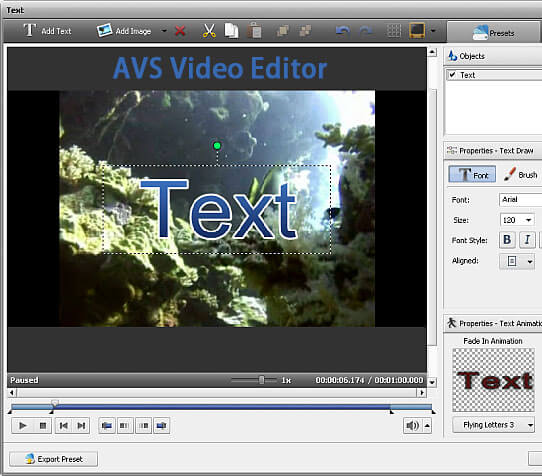Select the Text row in Objects list
Image resolution: width=542 pixels, height=476 pixels.
494,75
